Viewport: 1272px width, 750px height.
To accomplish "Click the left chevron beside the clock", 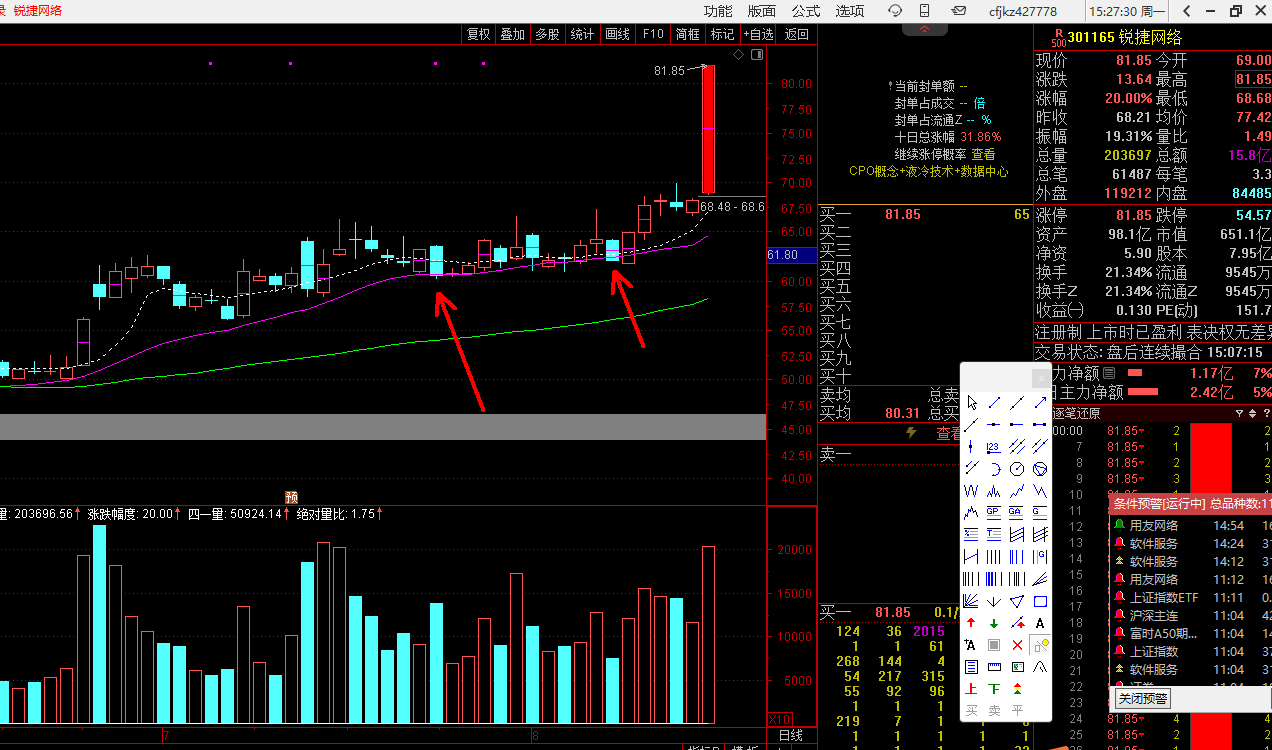I will (1186, 11).
